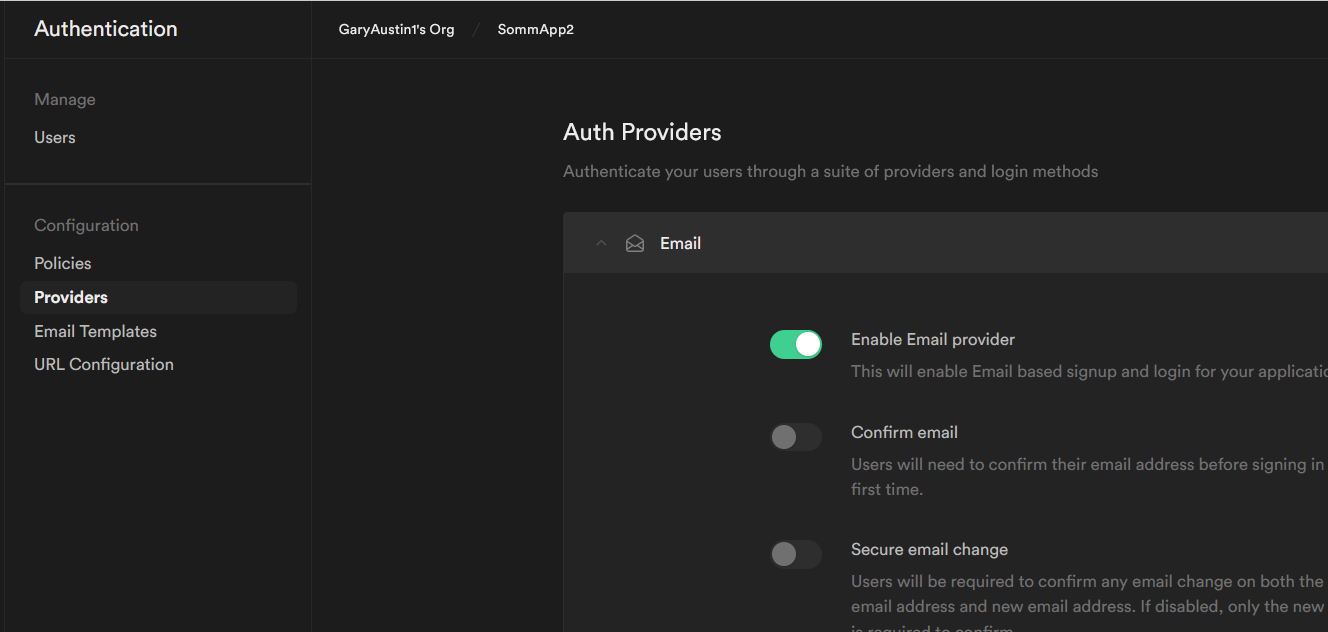Screen dimensions: 1328x632
Task: Enable Secure email change
Action: [795, 554]
